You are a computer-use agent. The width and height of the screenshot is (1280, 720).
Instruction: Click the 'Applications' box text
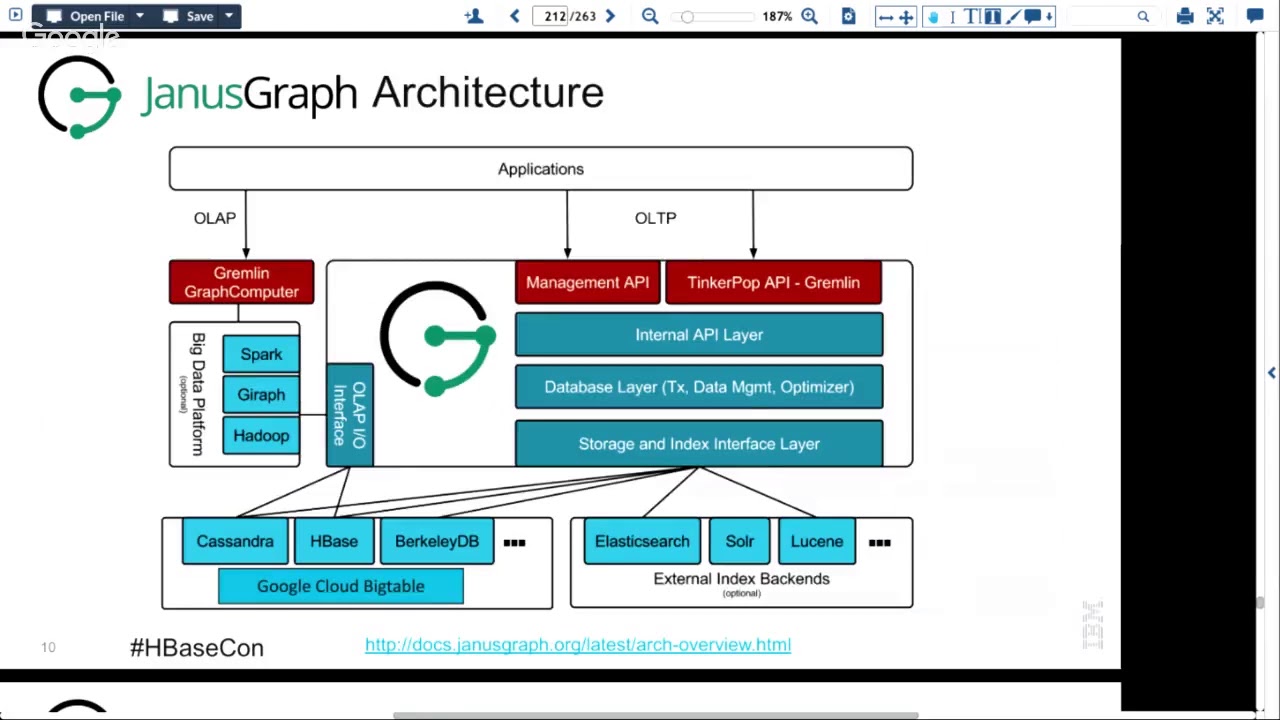(541, 169)
